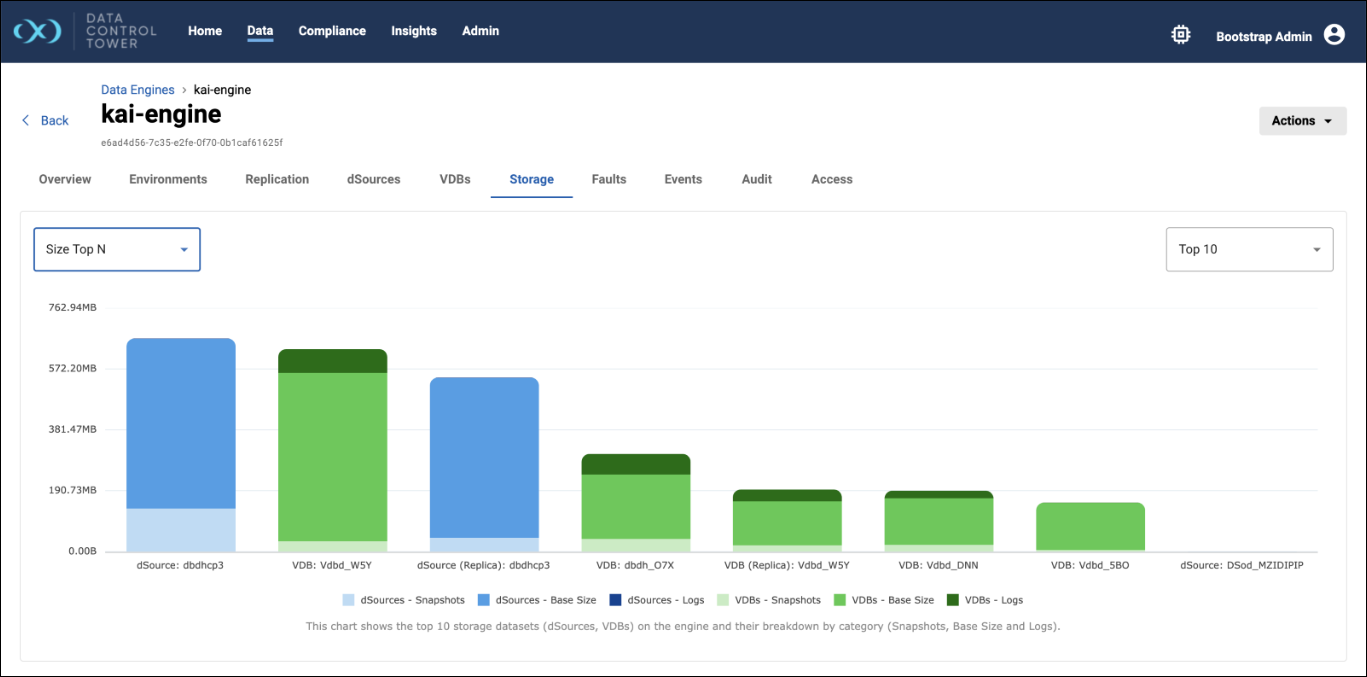Screen dimensions: 1367x677
Task: Open the engine chip icon in header
Action: 1180,35
